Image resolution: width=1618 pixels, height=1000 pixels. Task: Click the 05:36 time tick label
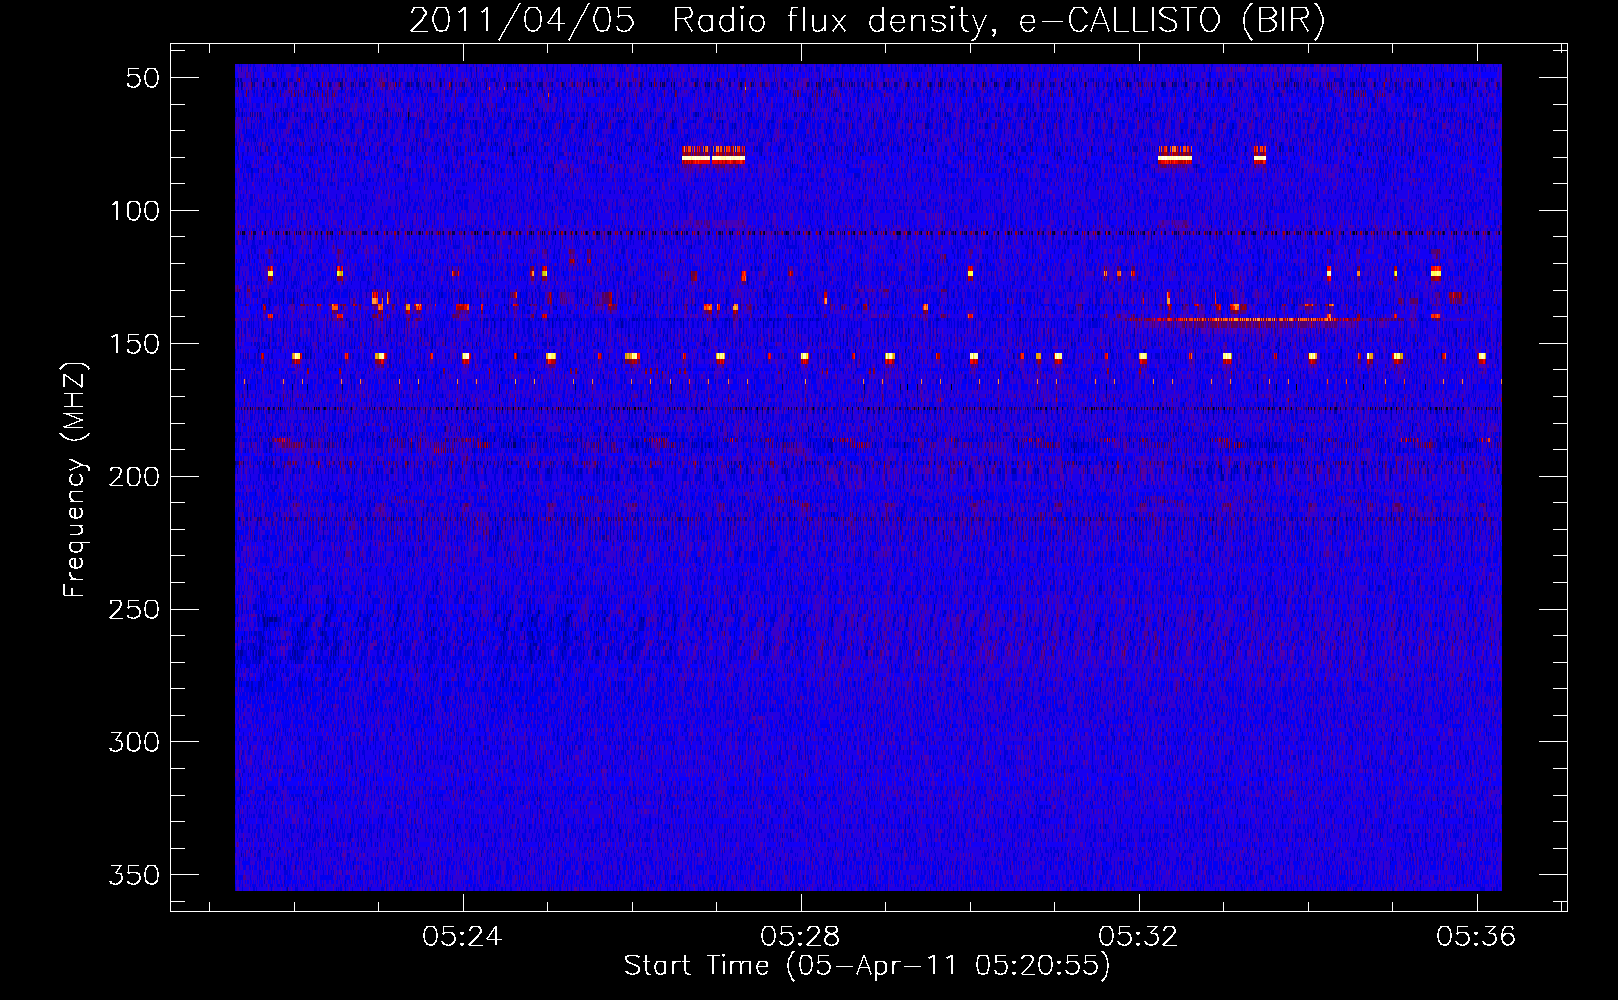(1476, 937)
